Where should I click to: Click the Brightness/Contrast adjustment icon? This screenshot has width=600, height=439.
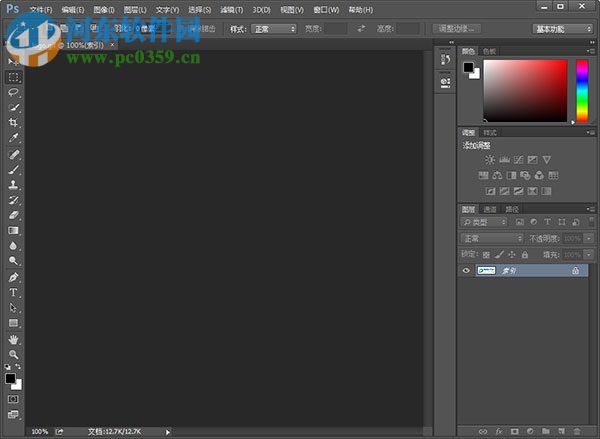tap(490, 160)
